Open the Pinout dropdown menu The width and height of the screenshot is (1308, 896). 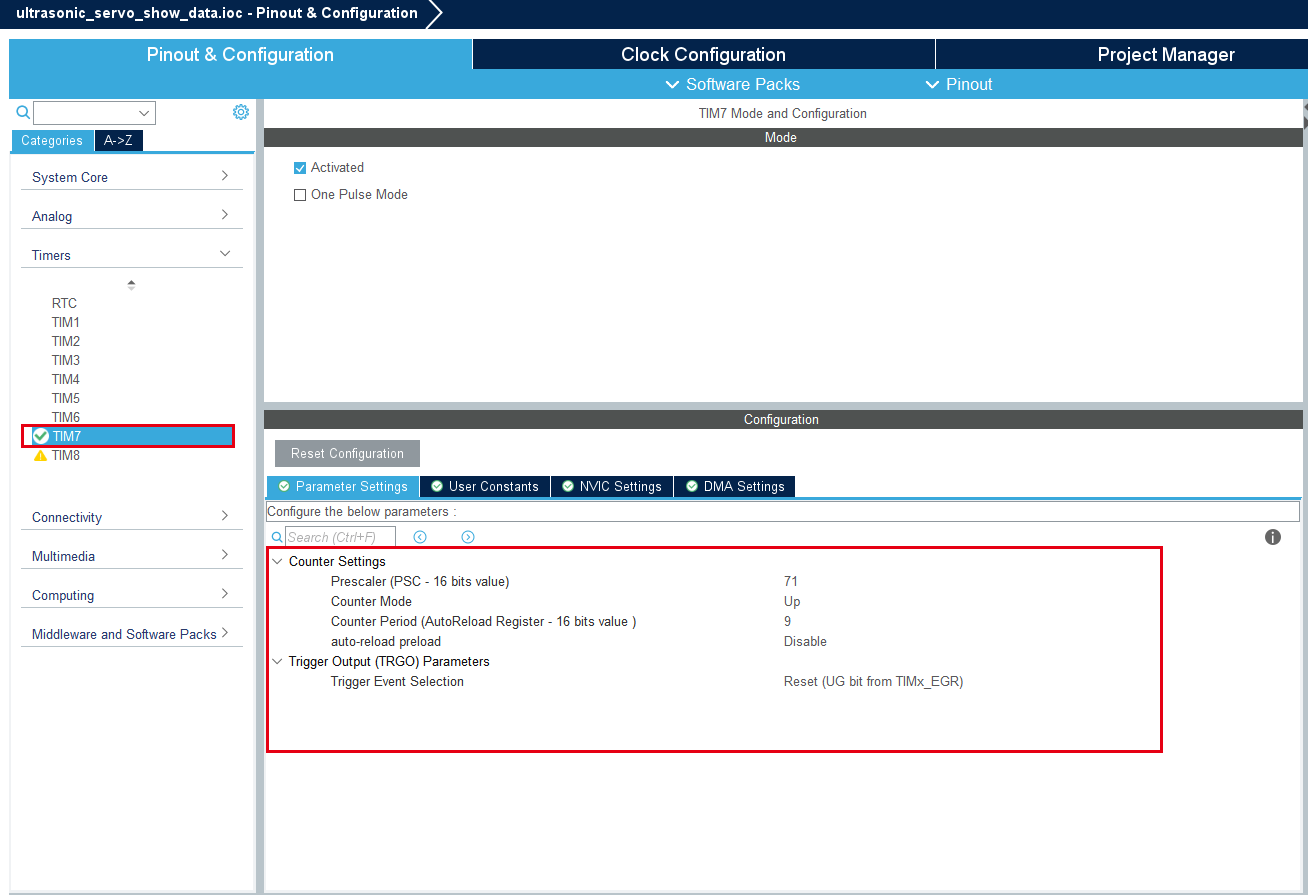tap(959, 85)
